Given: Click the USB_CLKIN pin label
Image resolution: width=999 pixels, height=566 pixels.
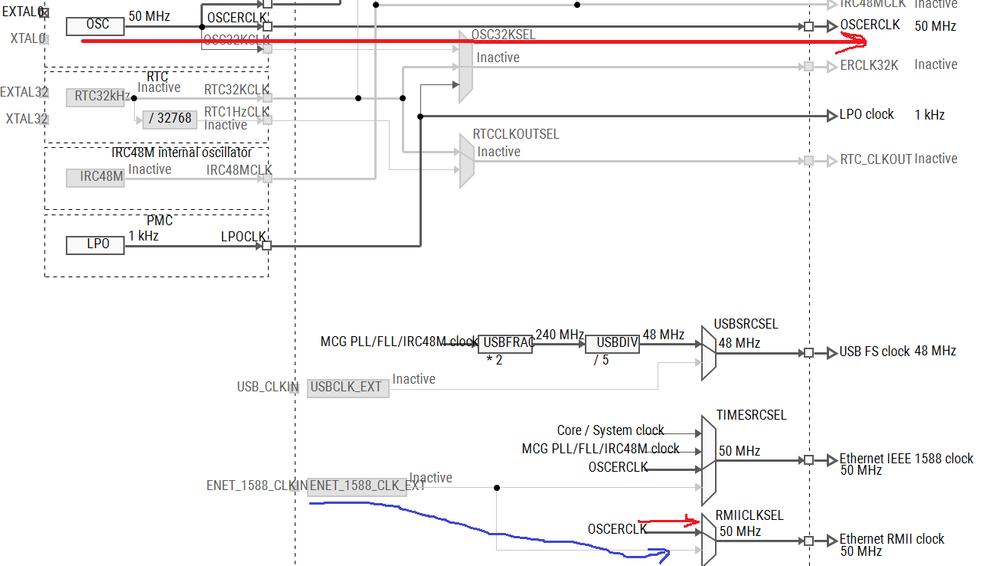Looking at the screenshot, I should coord(268,388).
